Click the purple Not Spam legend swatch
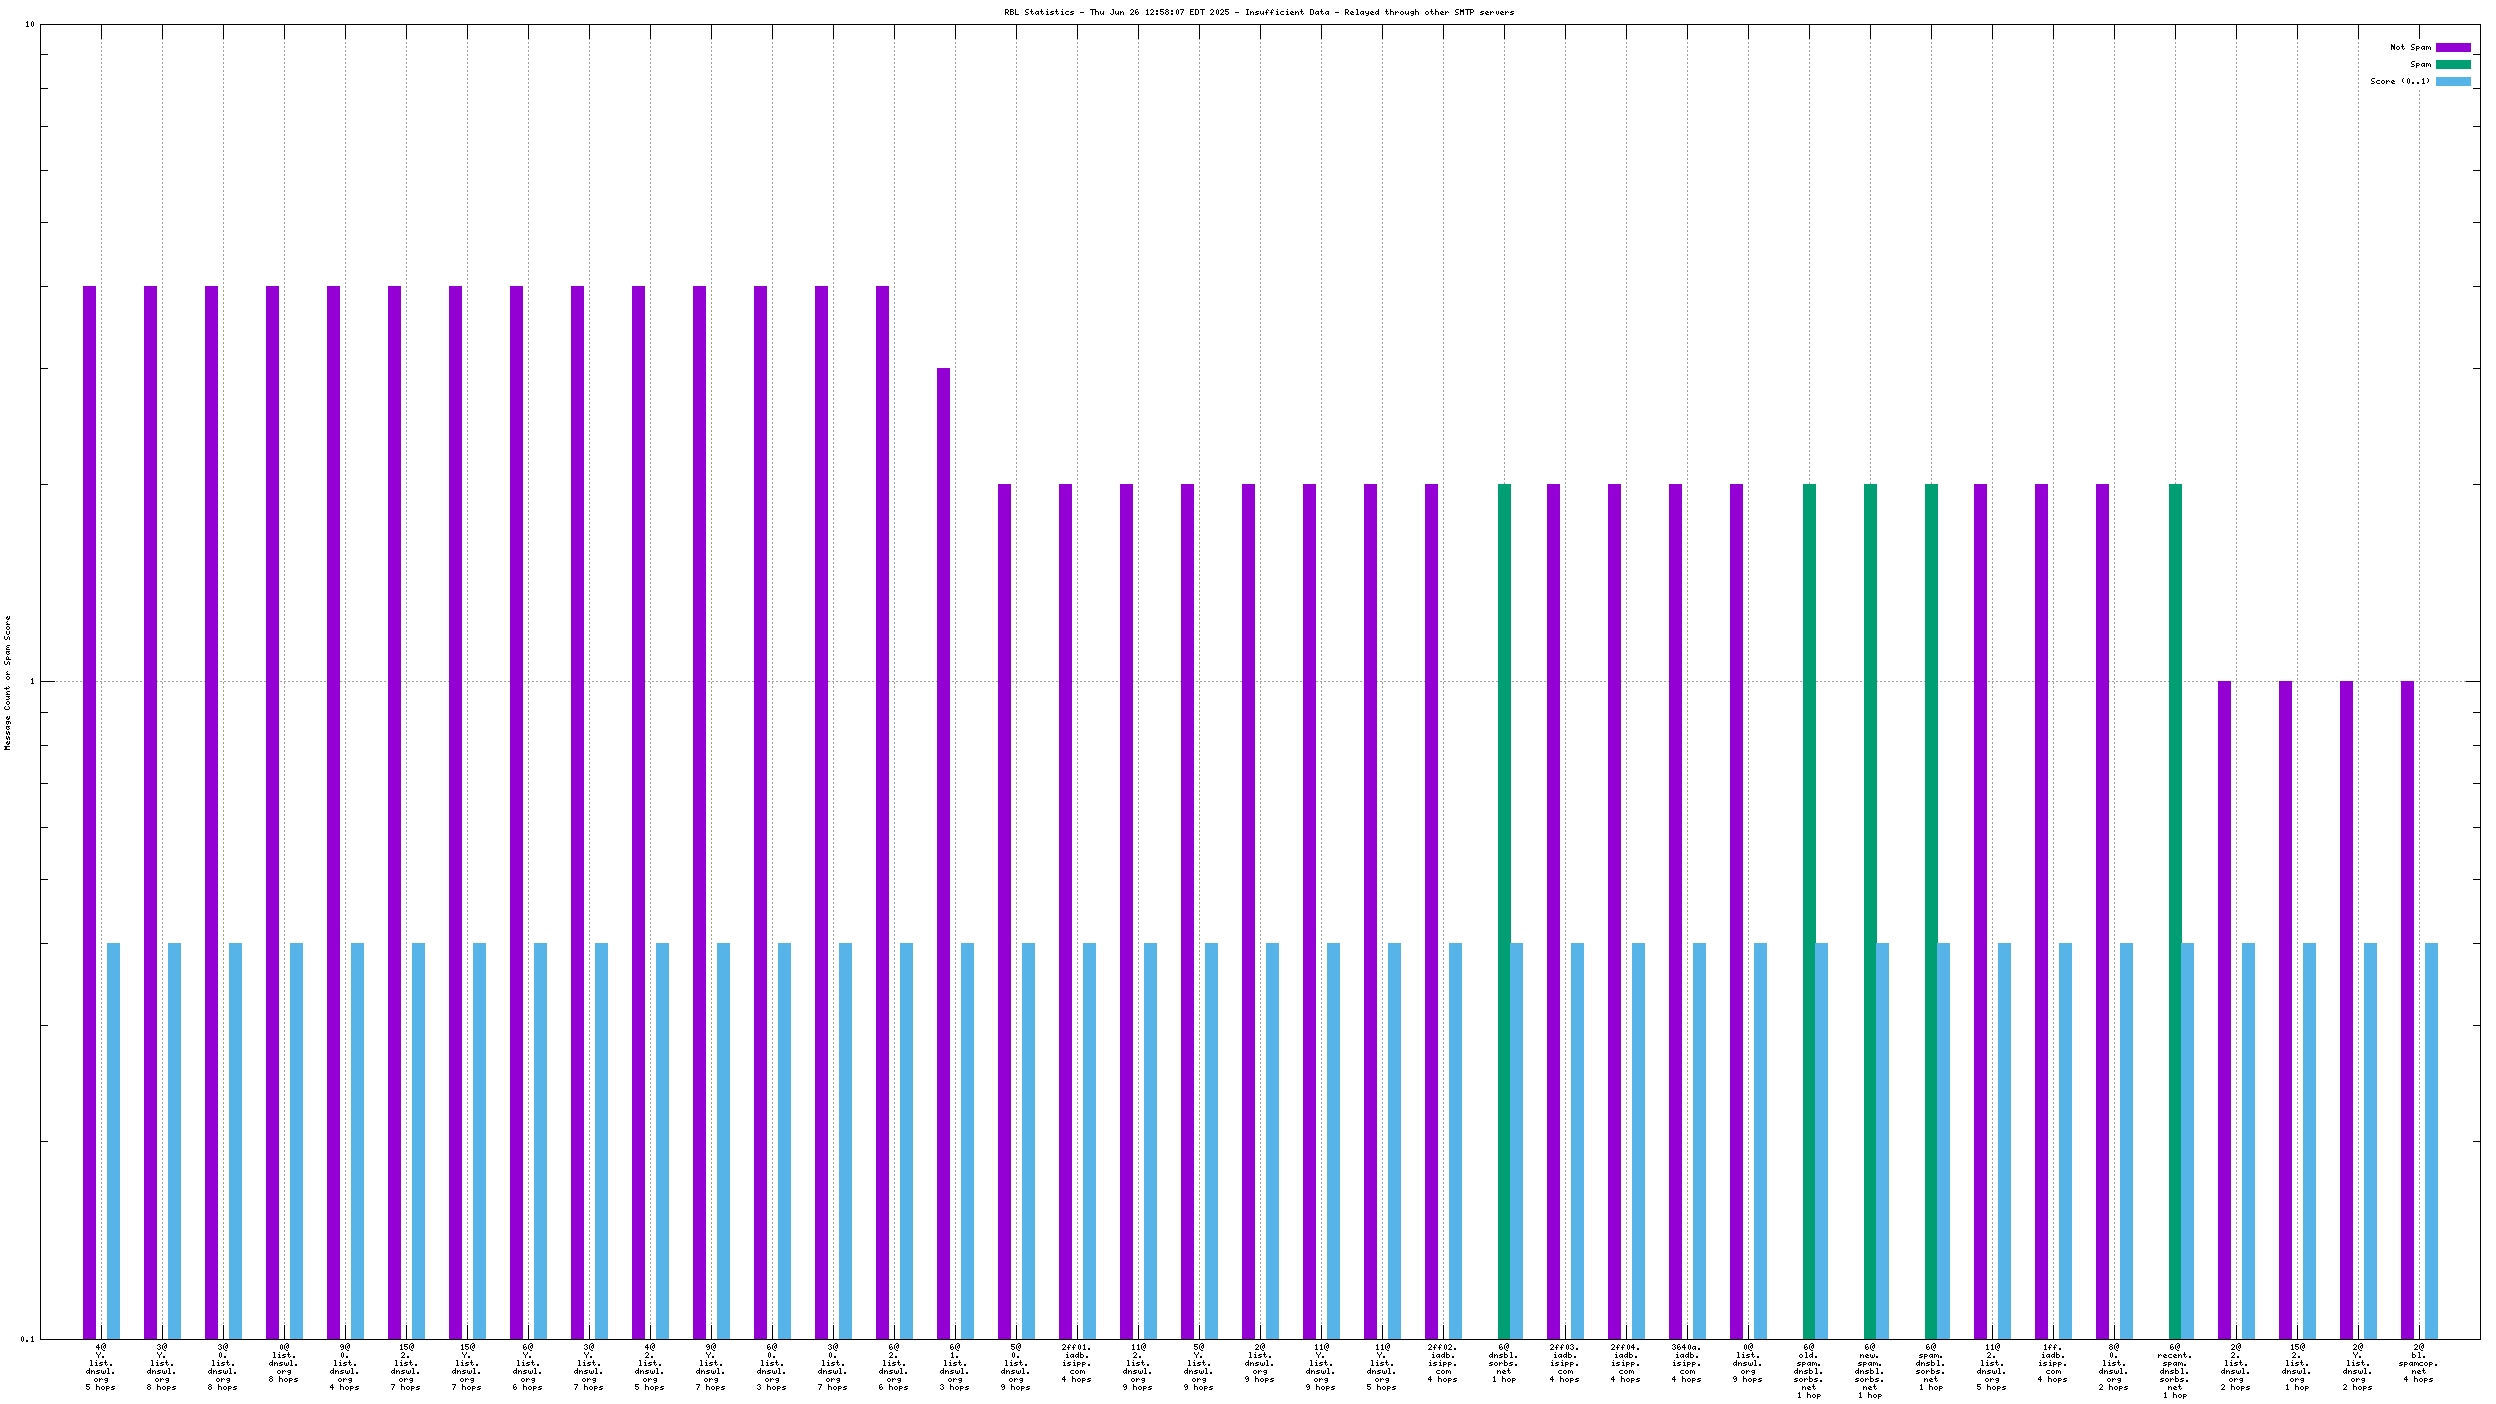Screen dimensions: 2496x1404 click(x=2452, y=47)
